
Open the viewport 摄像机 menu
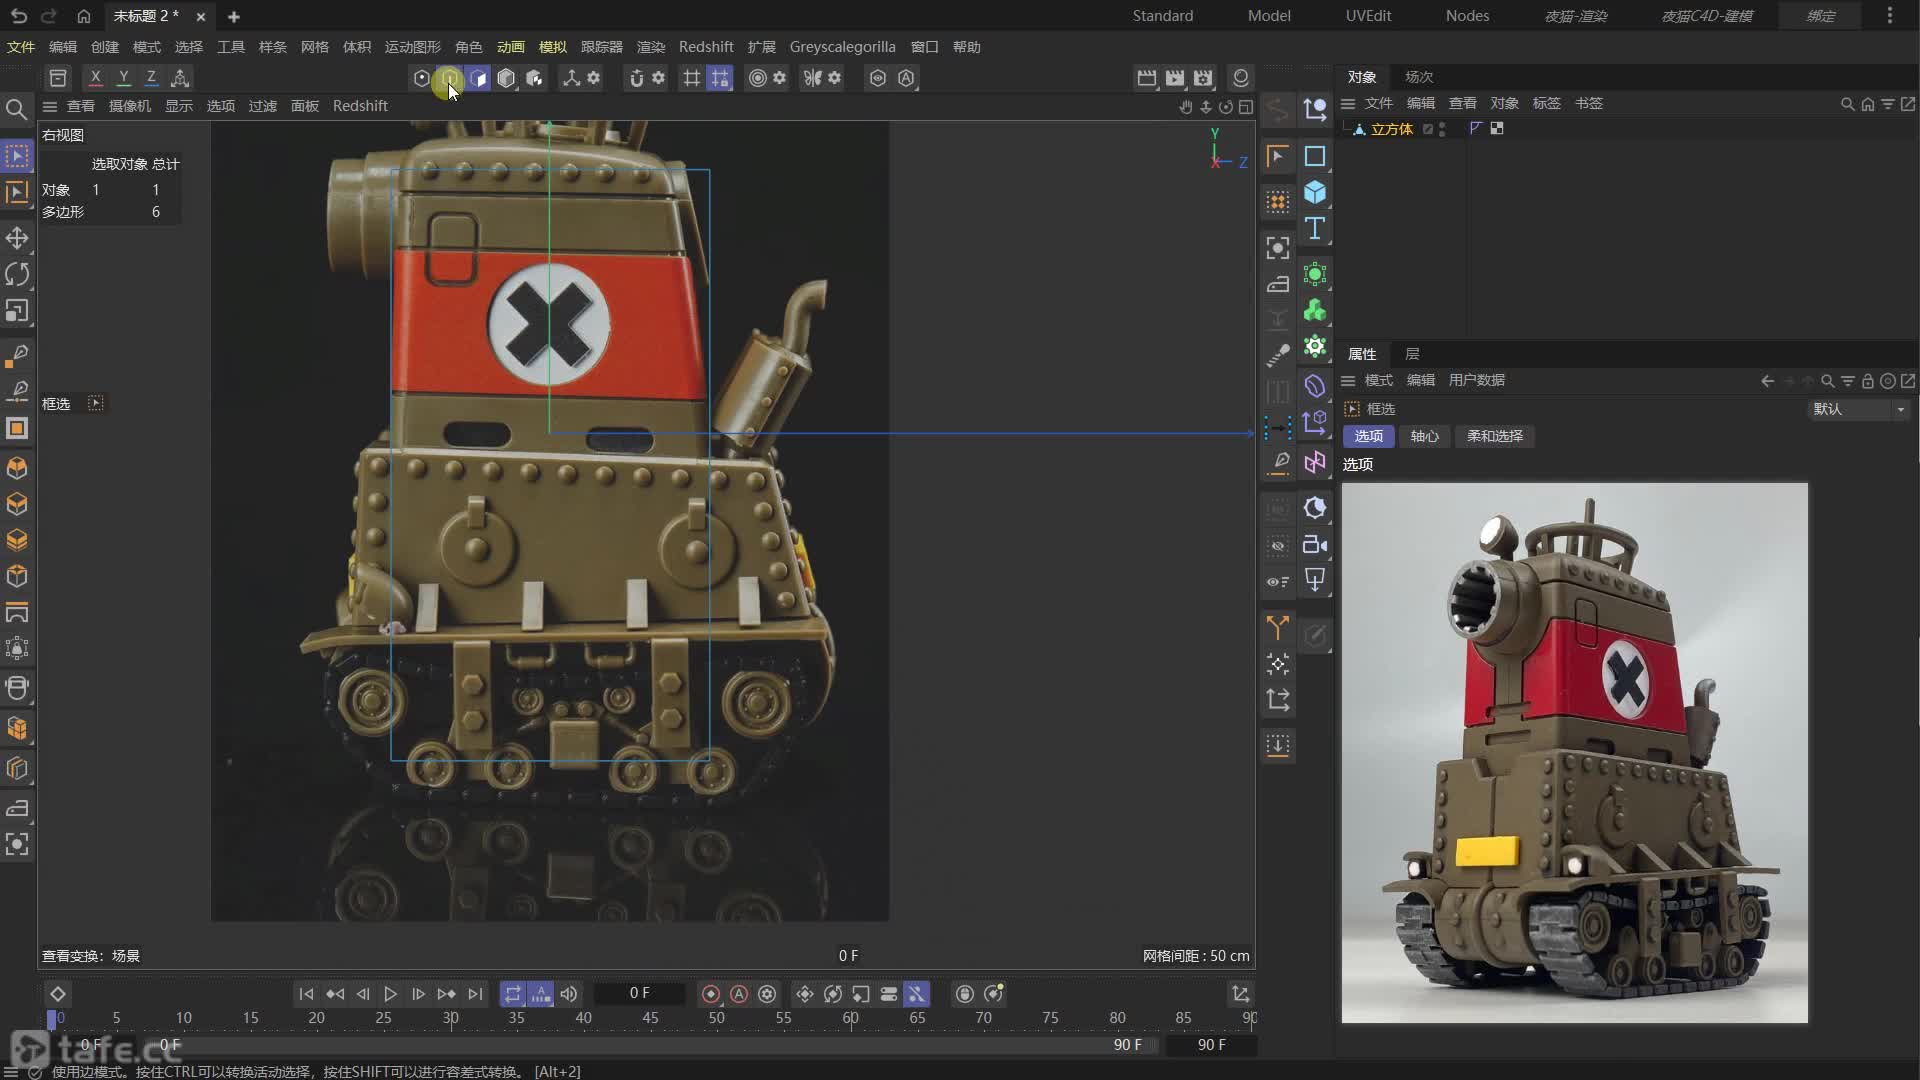[130, 106]
